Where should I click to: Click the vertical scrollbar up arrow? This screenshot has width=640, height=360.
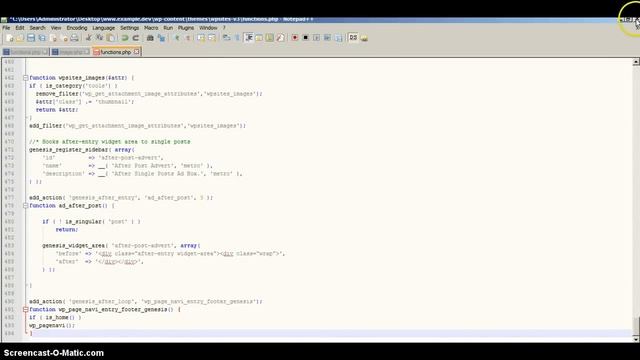click(636, 62)
